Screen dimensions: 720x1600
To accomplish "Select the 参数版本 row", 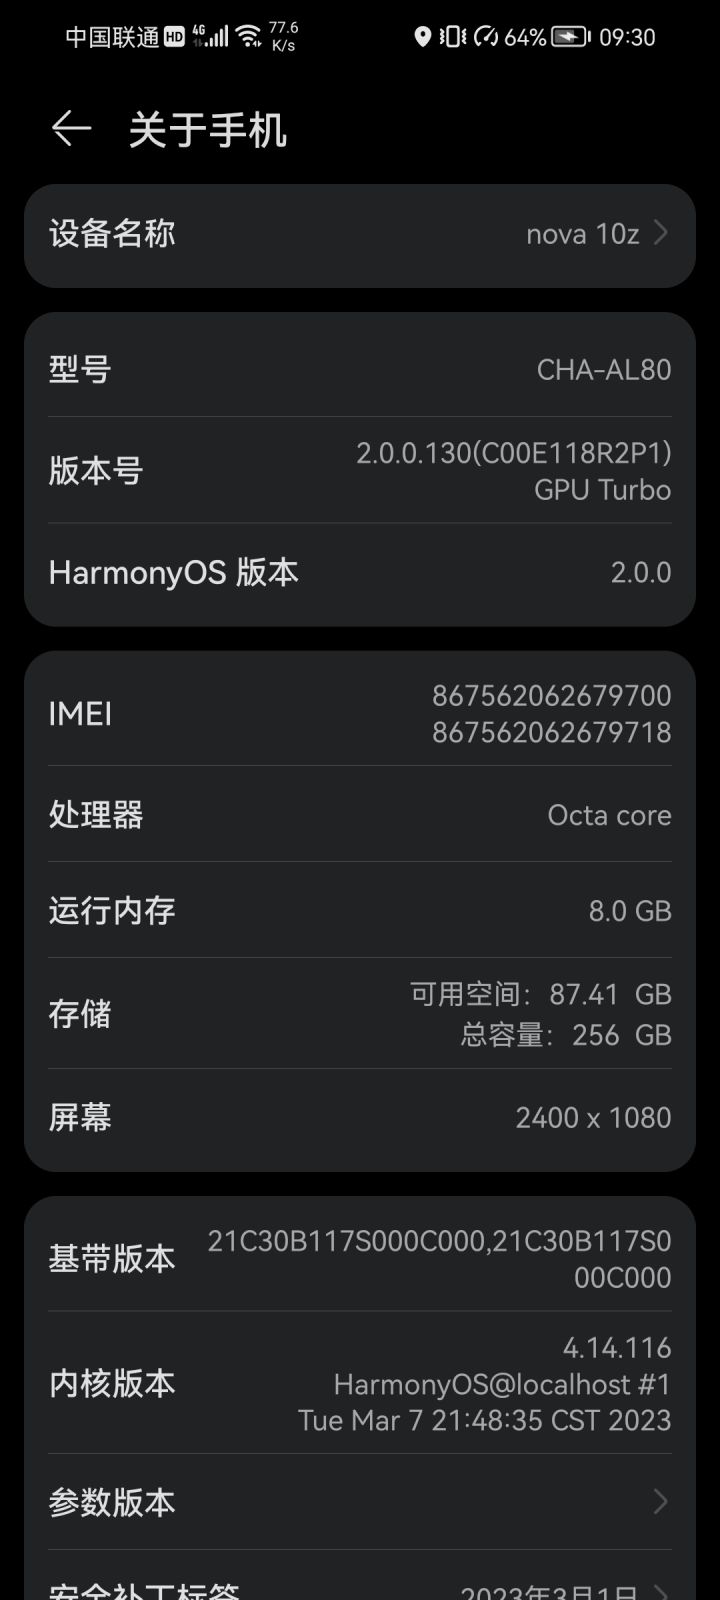I will pyautogui.click(x=360, y=1501).
